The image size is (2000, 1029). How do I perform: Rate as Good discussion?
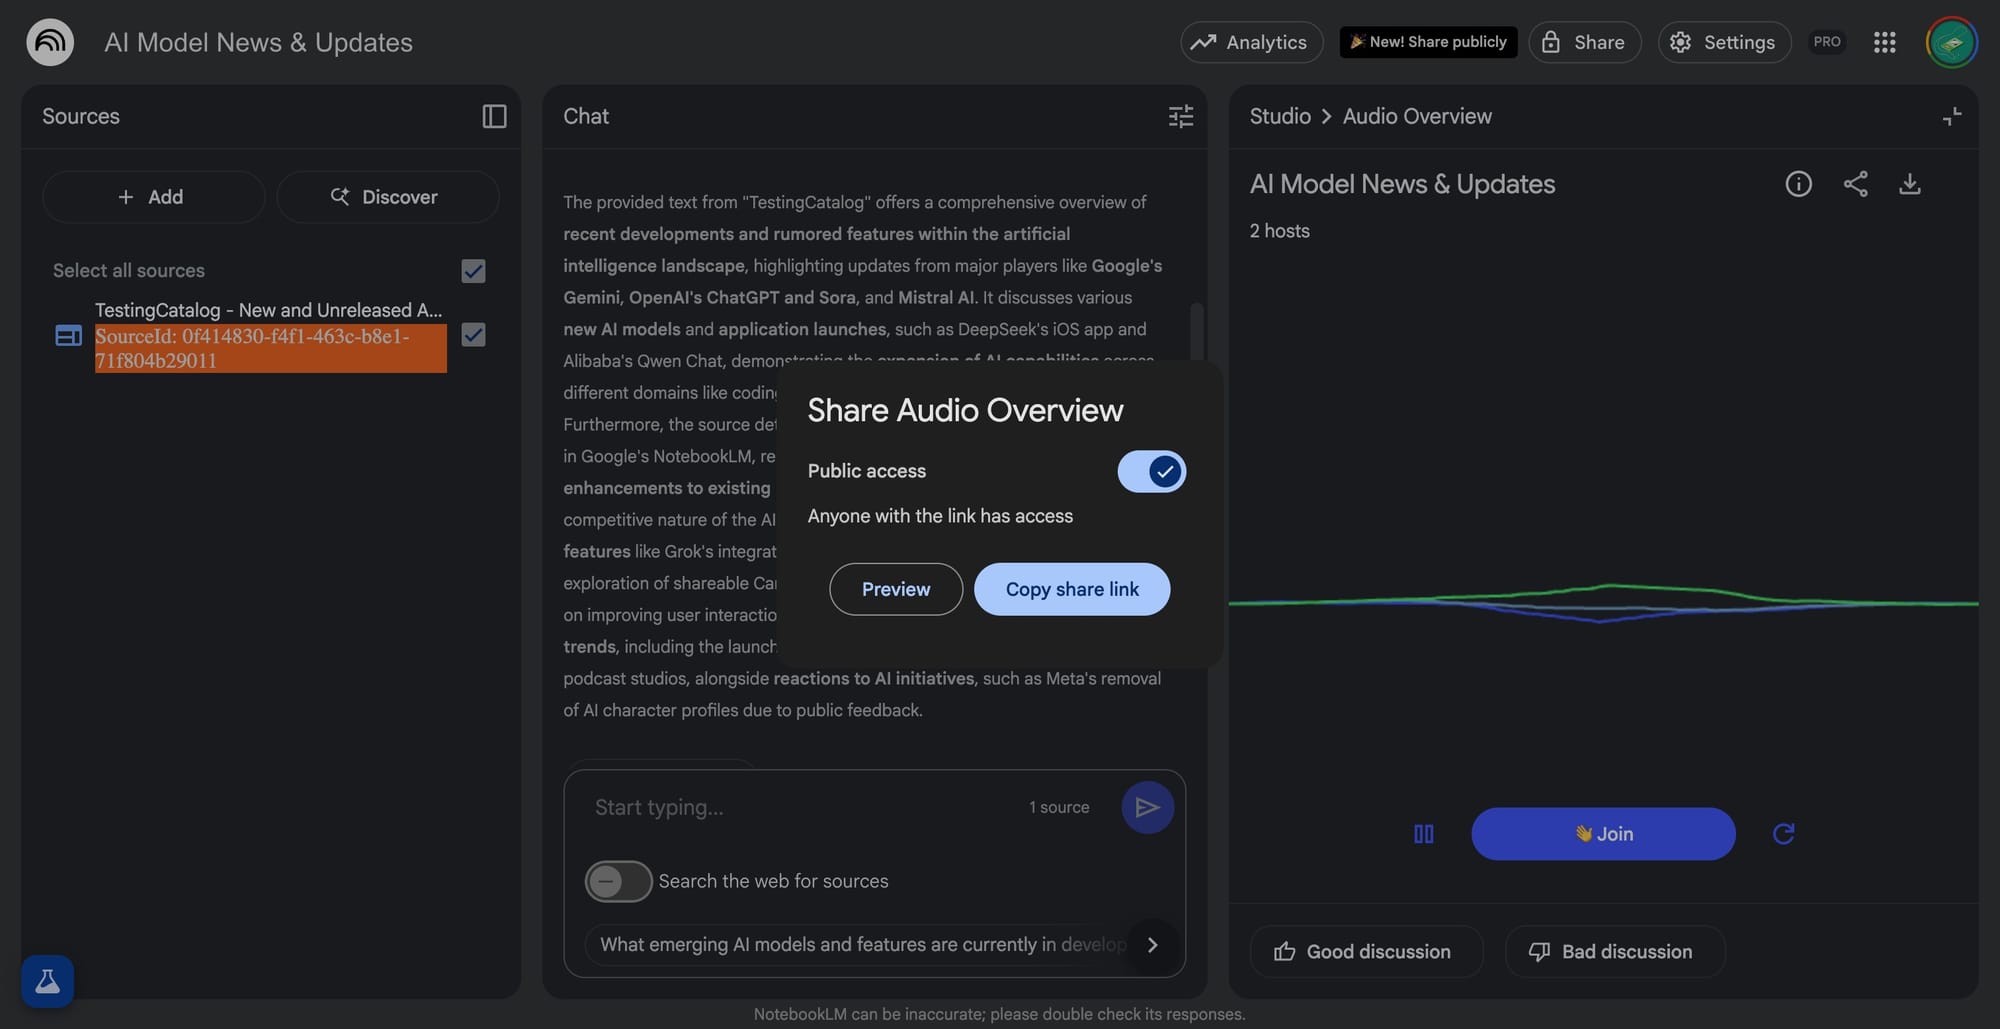tap(1366, 952)
